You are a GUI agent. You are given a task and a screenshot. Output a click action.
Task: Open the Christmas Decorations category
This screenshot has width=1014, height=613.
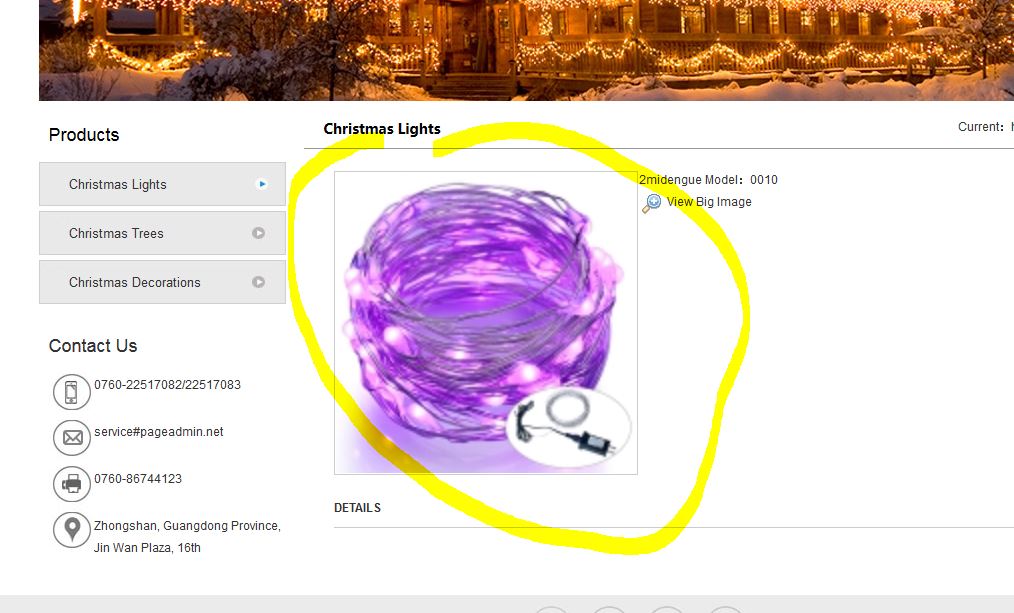162,282
